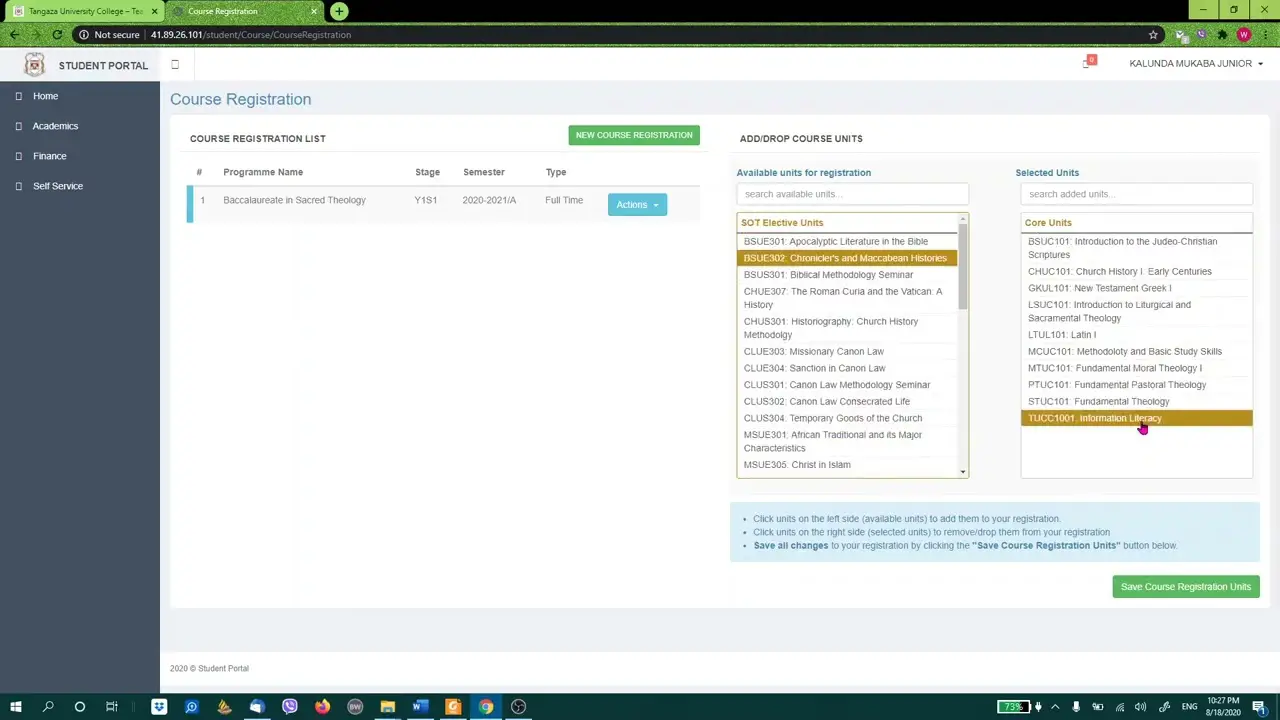Image resolution: width=1280 pixels, height=720 pixels.
Task: Open a new browser tab
Action: 339,11
